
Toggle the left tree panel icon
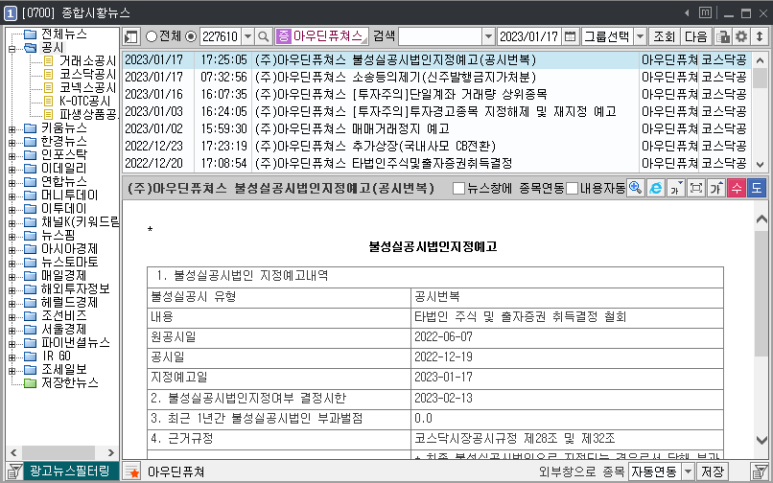(131, 36)
